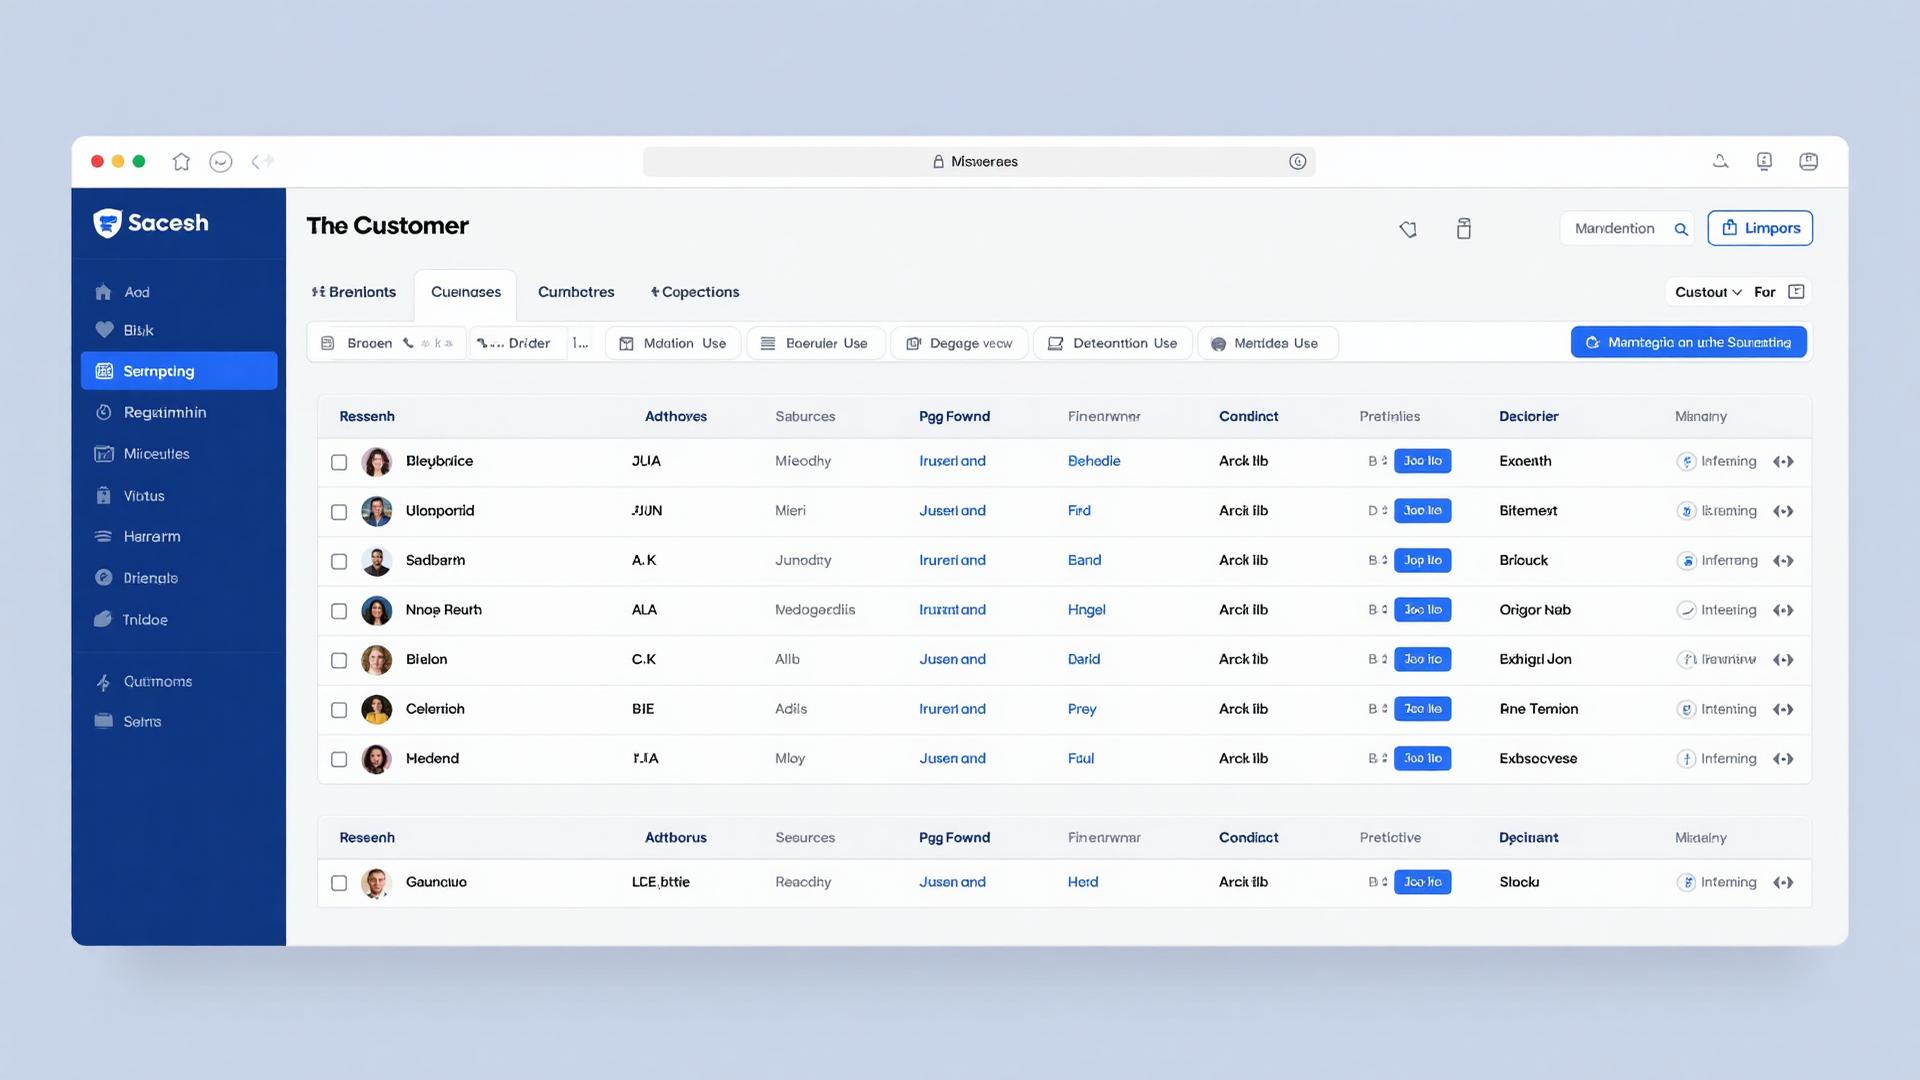Select Sermpting in the sidebar
This screenshot has height=1080, width=1920.
click(x=179, y=371)
